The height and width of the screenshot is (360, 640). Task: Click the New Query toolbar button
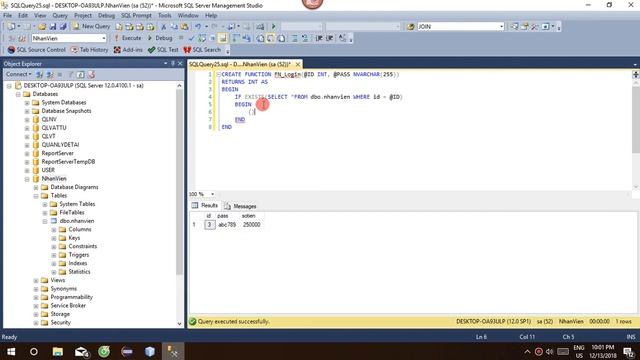[91, 26]
